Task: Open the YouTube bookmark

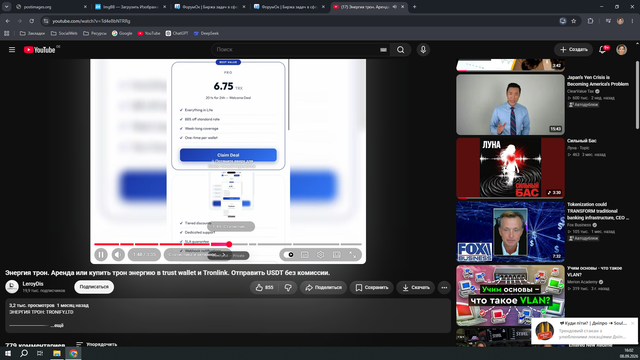Action: tap(149, 33)
